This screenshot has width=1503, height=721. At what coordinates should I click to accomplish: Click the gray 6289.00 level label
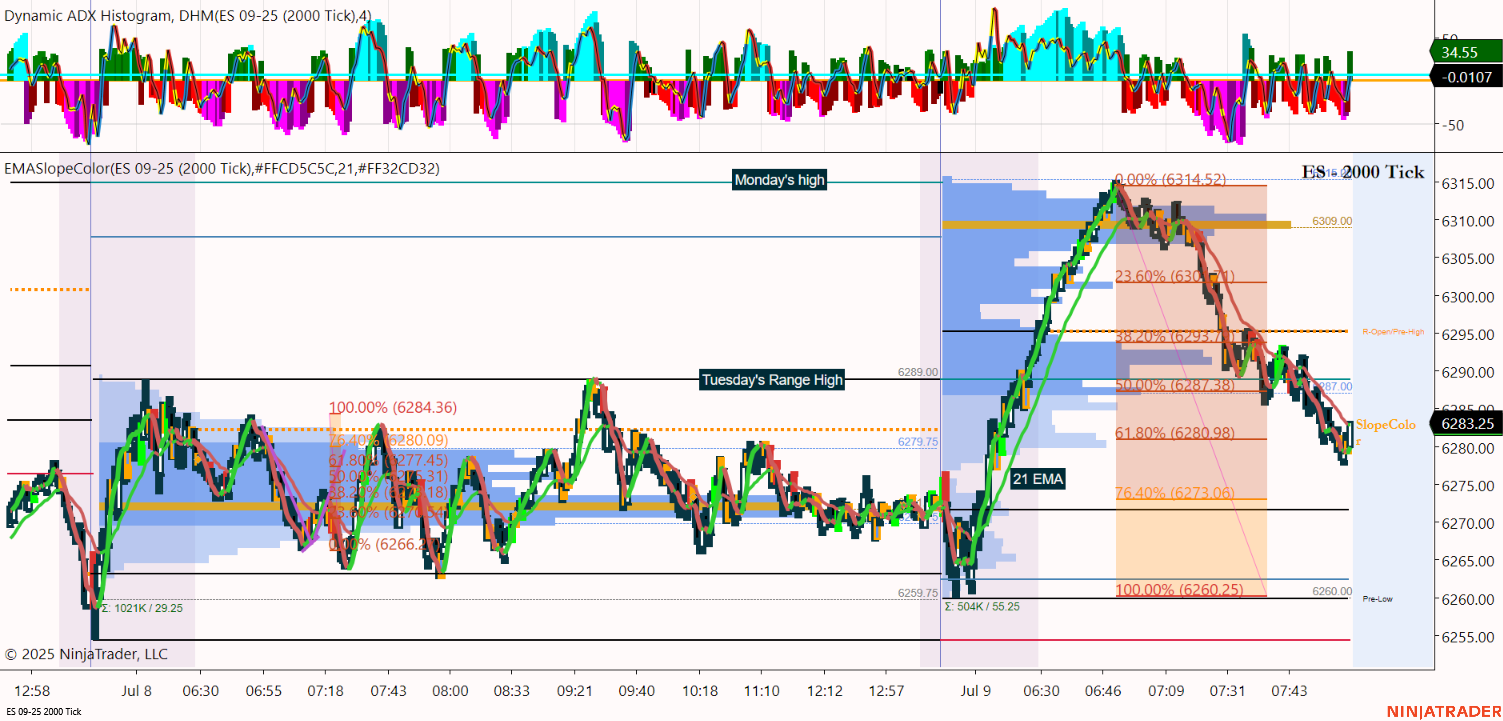point(918,372)
